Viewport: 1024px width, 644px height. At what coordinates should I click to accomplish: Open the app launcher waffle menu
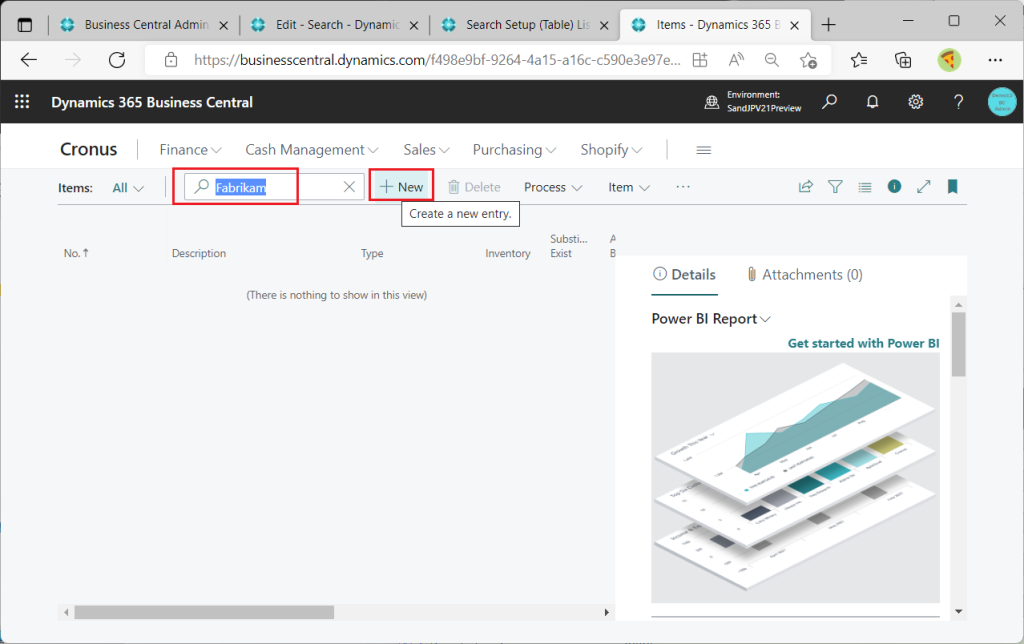[22, 102]
